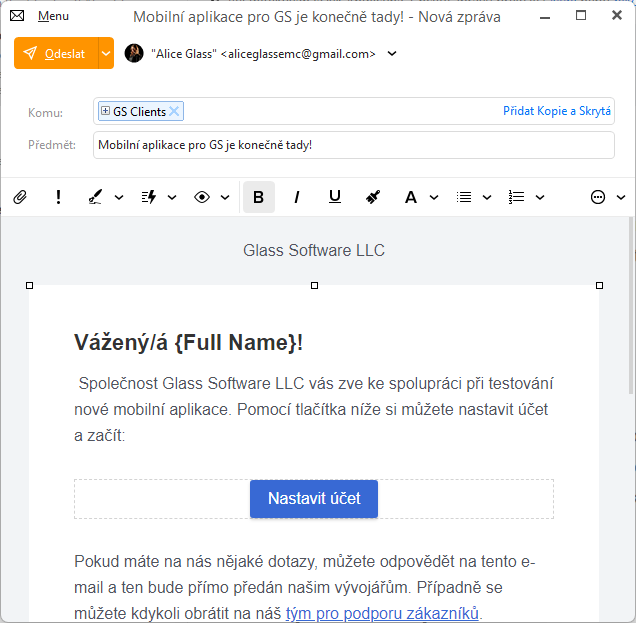The width and height of the screenshot is (636, 623).
Task: Click the message body vertical scrollbar
Action: click(631, 305)
